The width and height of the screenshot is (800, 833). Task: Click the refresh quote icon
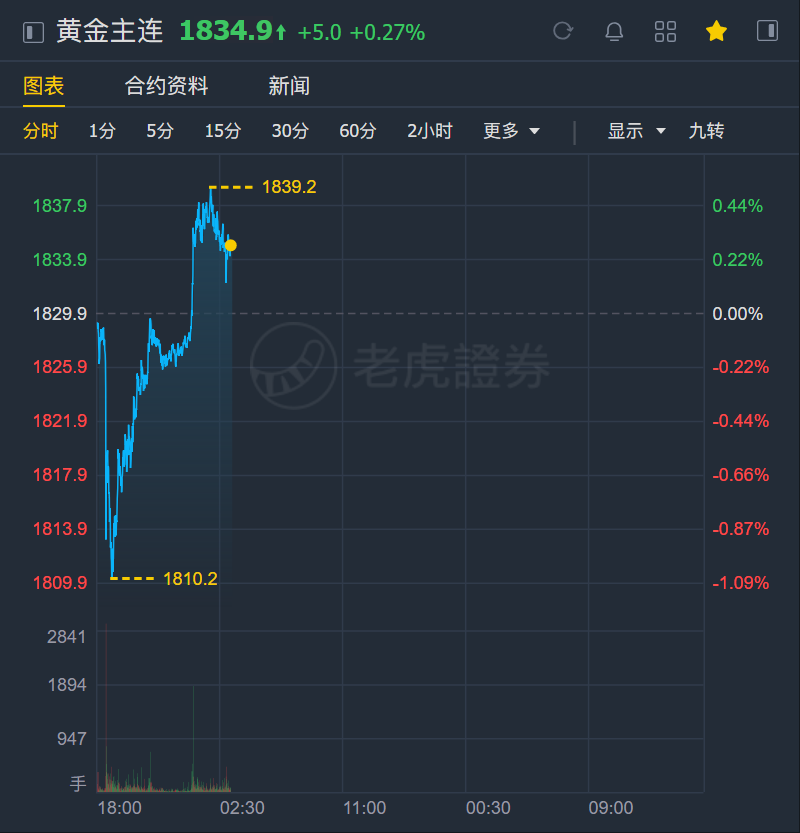[563, 31]
